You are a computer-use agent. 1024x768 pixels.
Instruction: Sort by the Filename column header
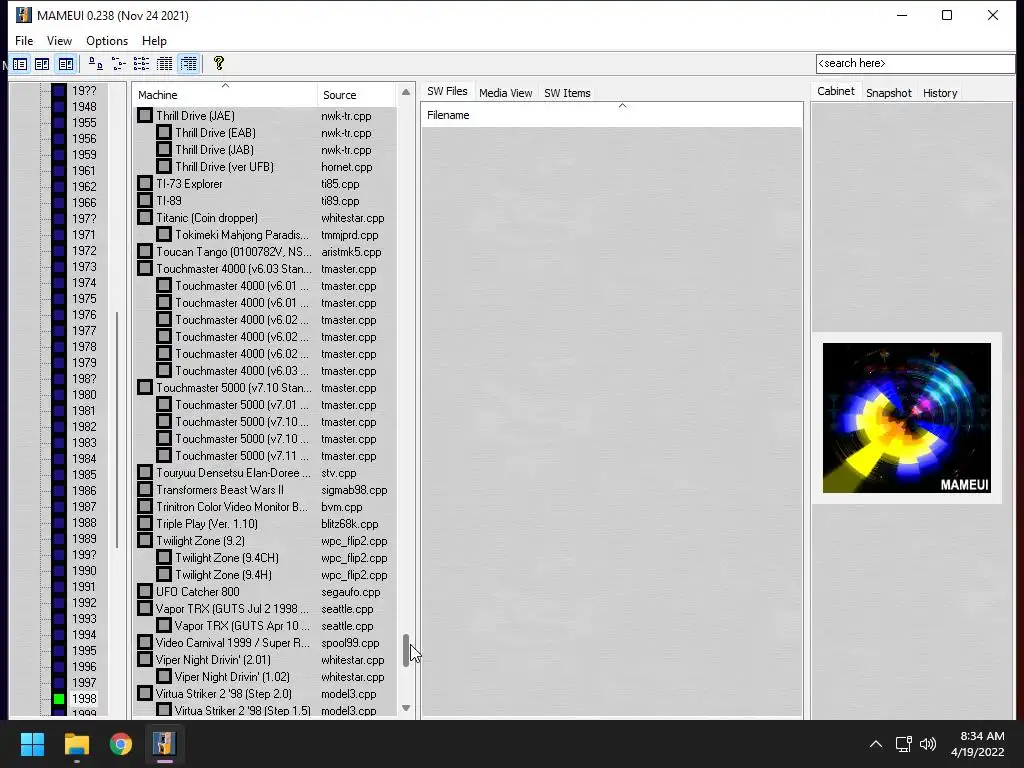612,115
